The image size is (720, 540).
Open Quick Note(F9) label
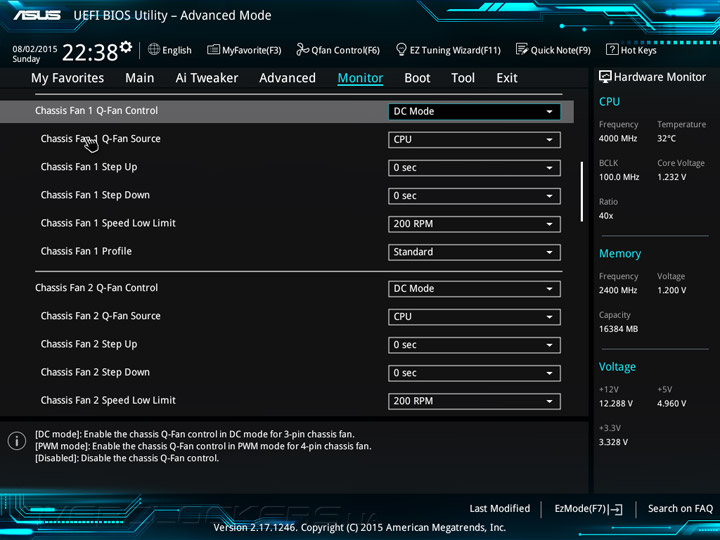coord(561,50)
